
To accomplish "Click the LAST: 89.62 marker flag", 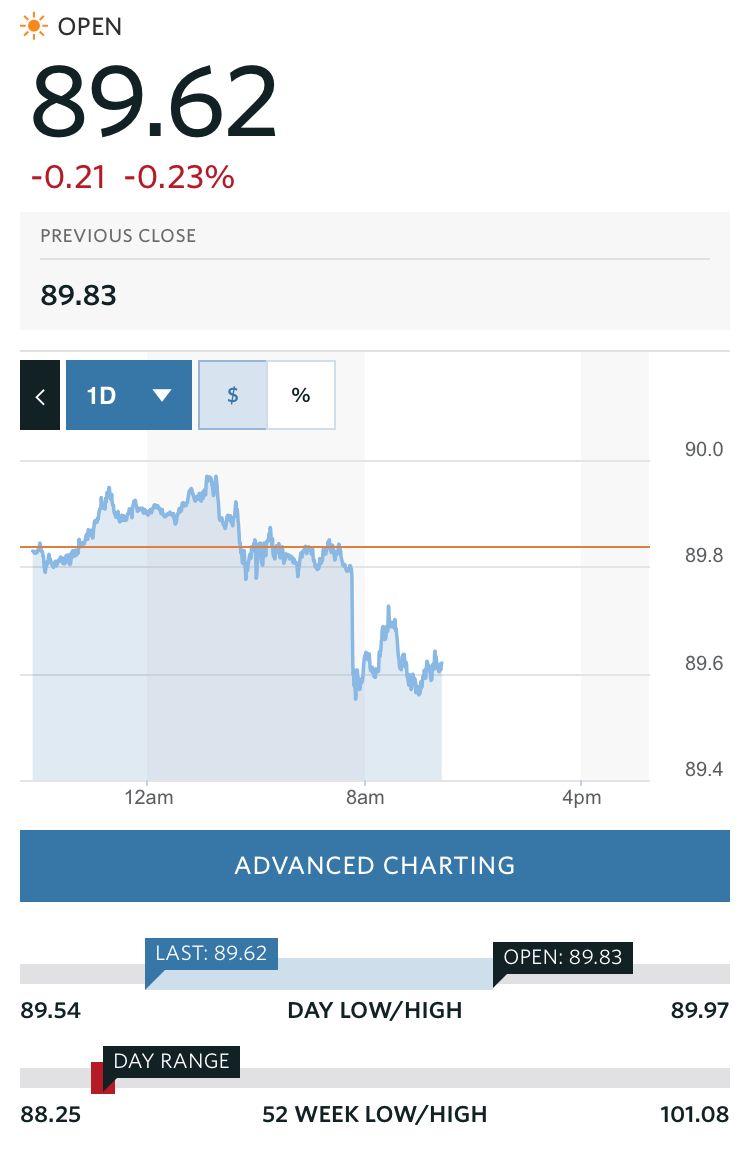I will coord(211,954).
